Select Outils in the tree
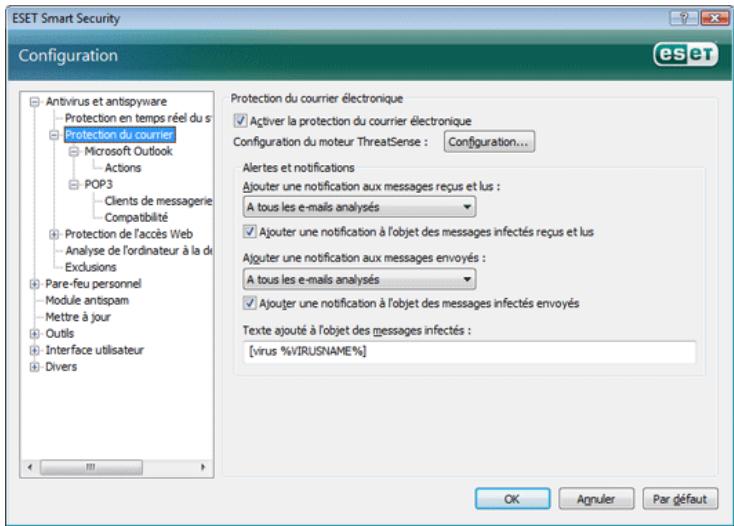This screenshot has width=734, height=526. pyautogui.click(x=59, y=334)
